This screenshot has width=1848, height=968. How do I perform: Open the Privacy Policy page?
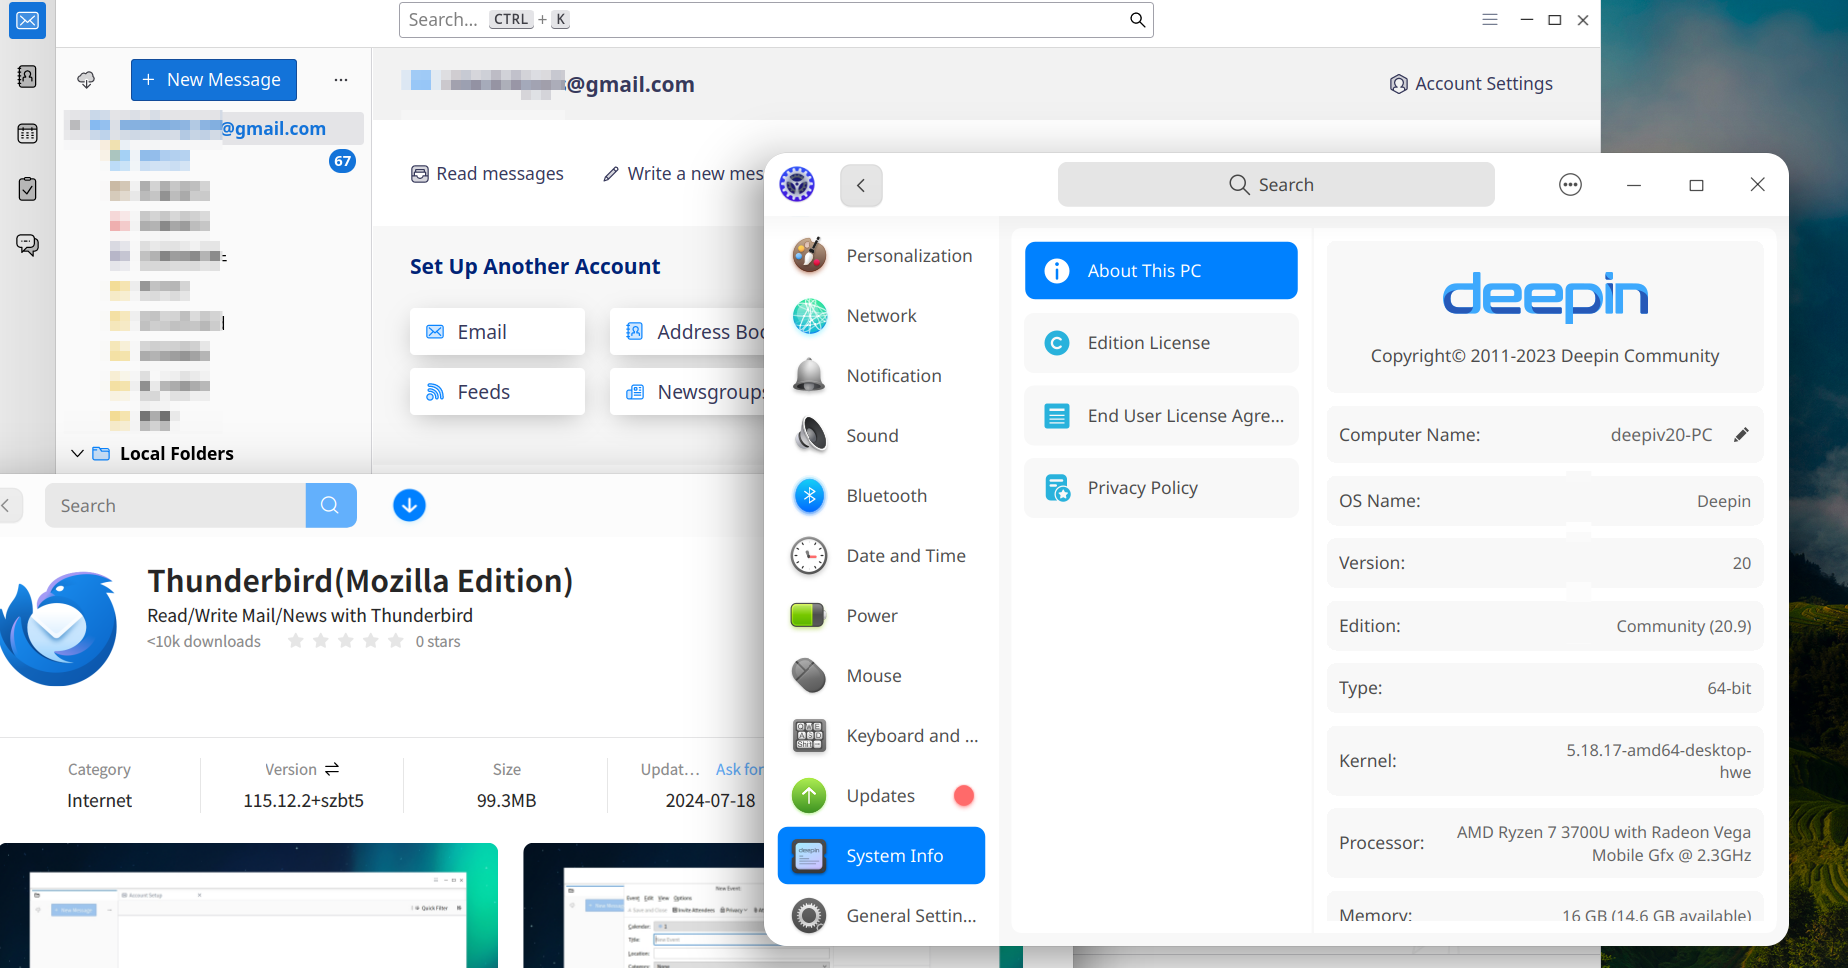pyautogui.click(x=1161, y=488)
